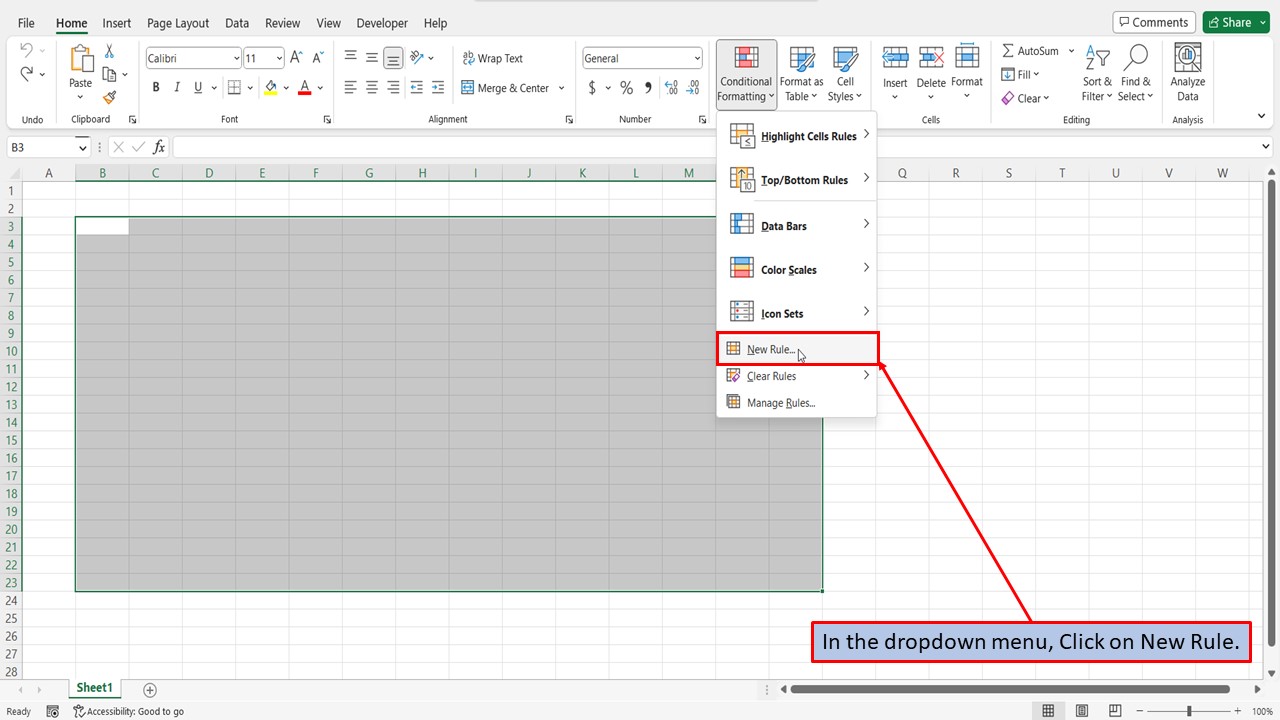This screenshot has width=1280, height=720.
Task: Expand the Highlight Cells Rules submenu
Action: click(808, 136)
